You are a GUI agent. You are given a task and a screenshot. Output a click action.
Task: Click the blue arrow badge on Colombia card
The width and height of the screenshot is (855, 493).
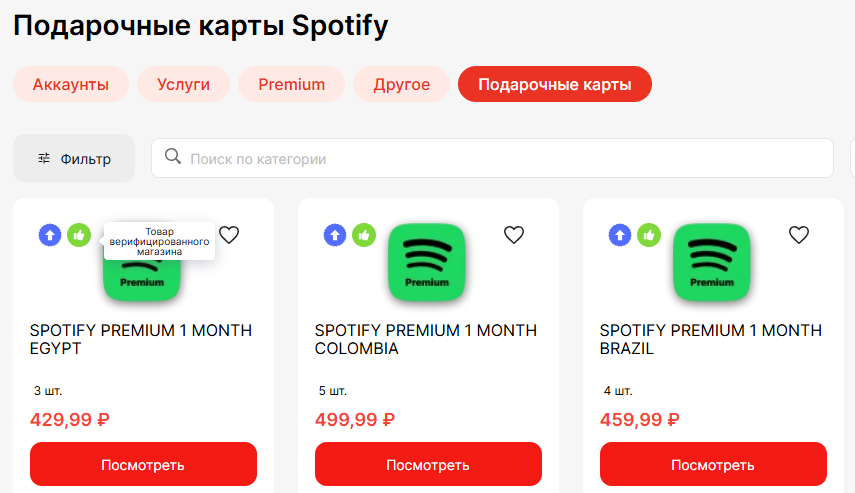point(335,235)
